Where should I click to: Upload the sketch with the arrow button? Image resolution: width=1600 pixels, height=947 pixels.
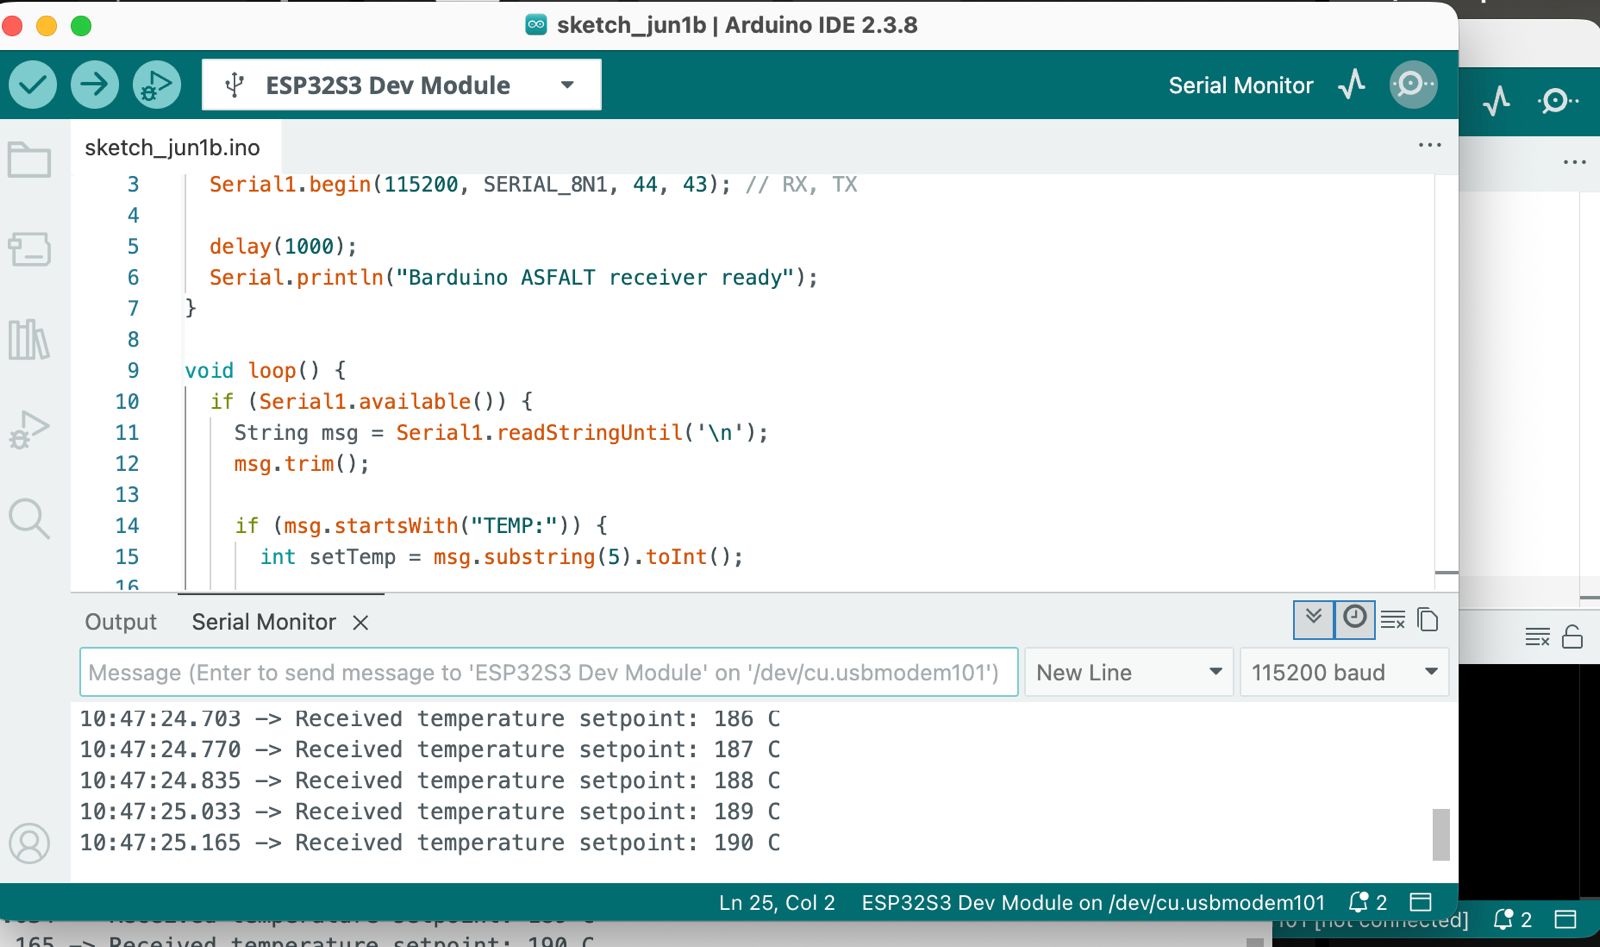(95, 85)
